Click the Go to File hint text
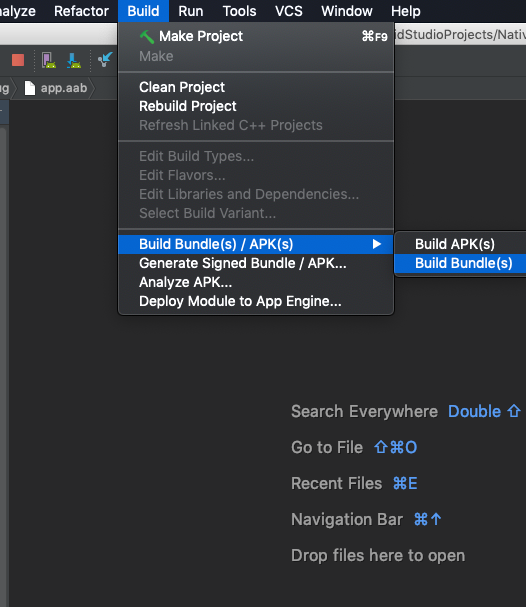Screen dimensions: 526x607 point(327,447)
